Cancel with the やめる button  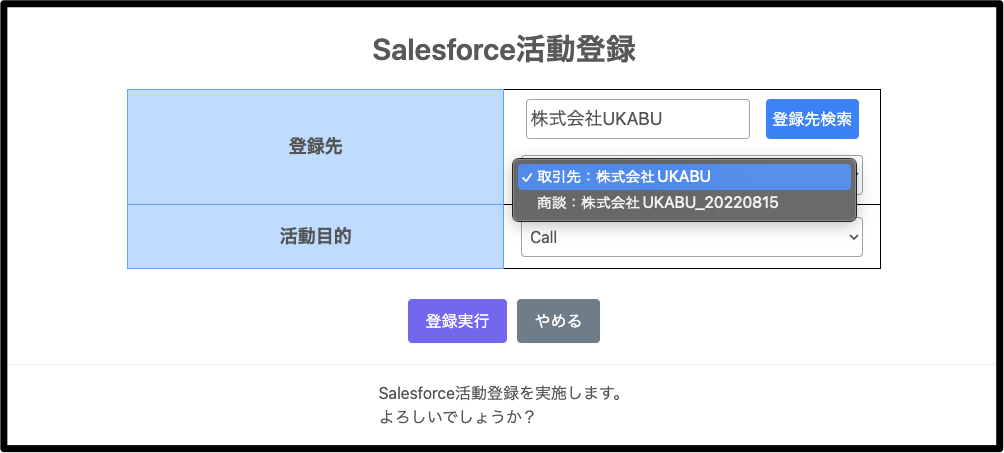point(558,321)
